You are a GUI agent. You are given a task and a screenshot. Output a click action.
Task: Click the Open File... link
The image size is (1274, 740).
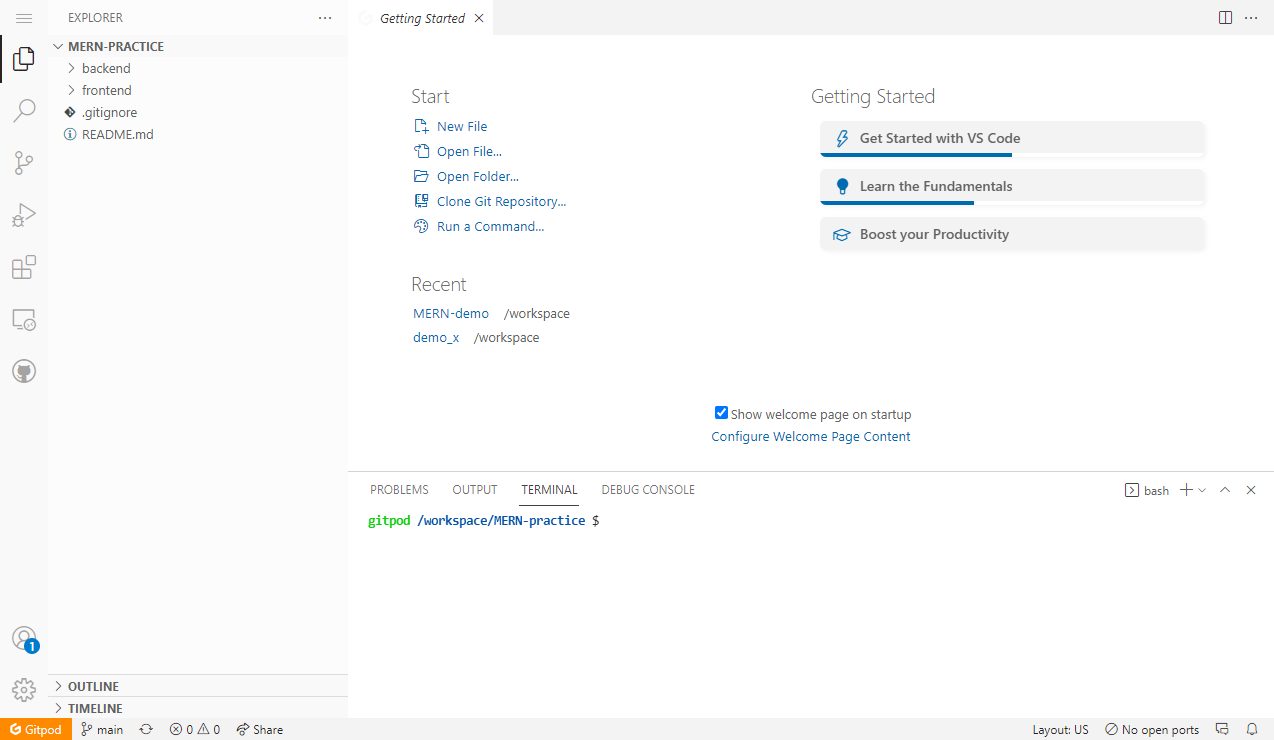457,151
